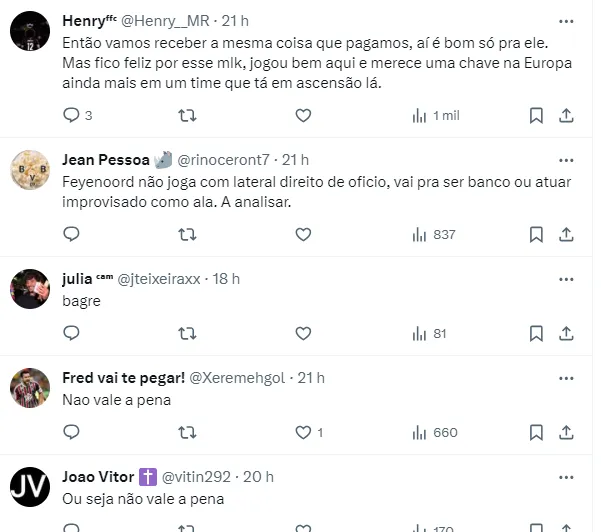Visit @rinoceront7 profile handle
The height and width of the screenshot is (532, 601).
pyautogui.click(x=223, y=160)
